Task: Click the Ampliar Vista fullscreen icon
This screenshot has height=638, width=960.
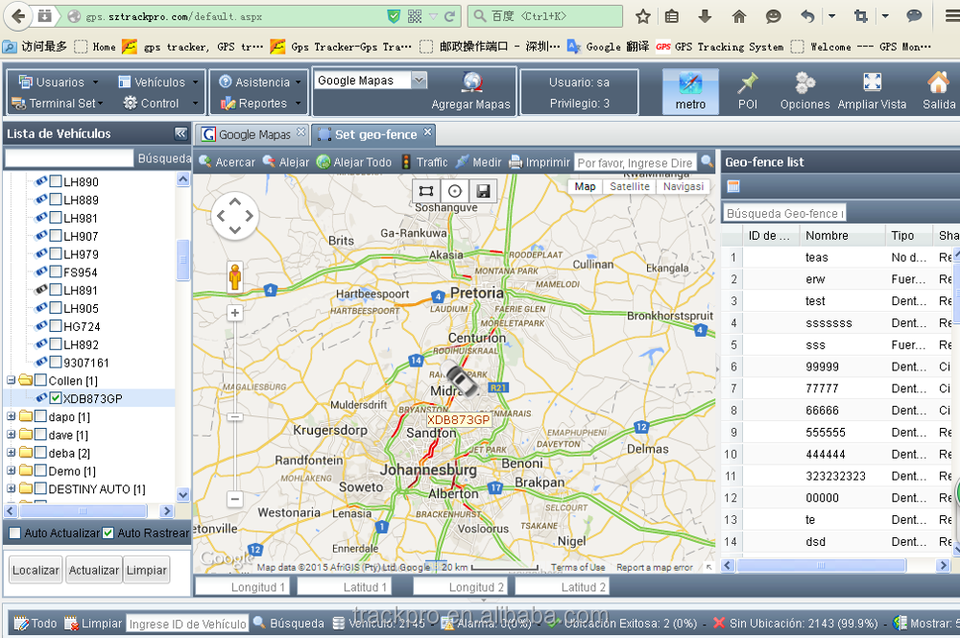Action: pos(872,84)
